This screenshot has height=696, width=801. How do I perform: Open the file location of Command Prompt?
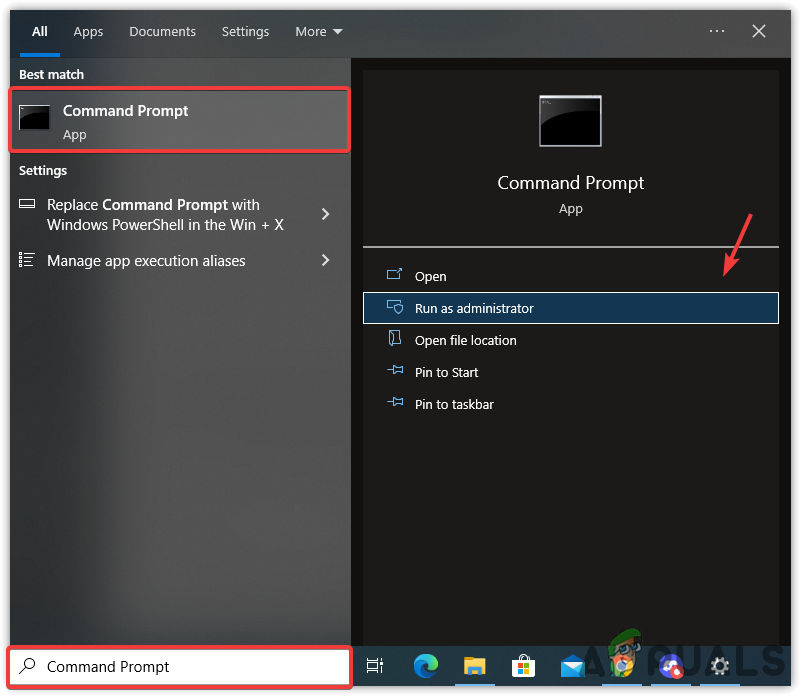[x=466, y=340]
